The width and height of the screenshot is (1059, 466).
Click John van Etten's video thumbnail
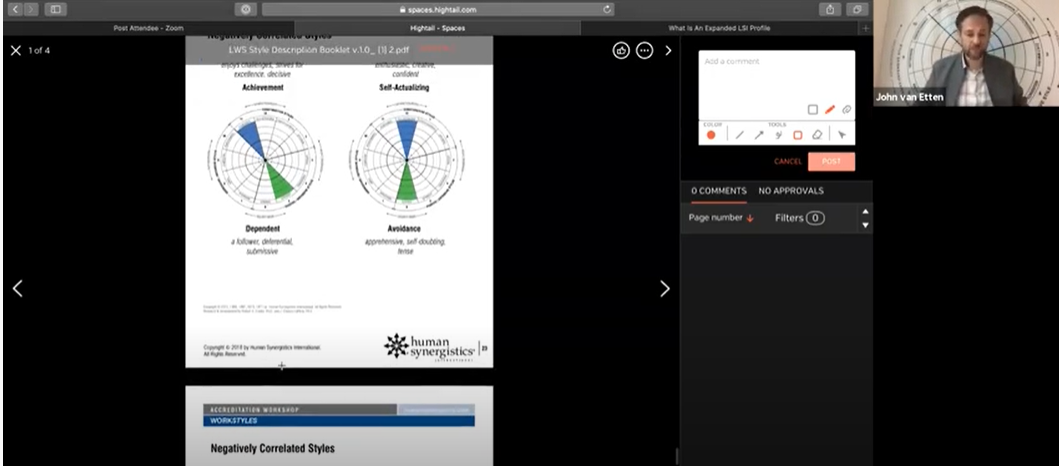(x=966, y=53)
